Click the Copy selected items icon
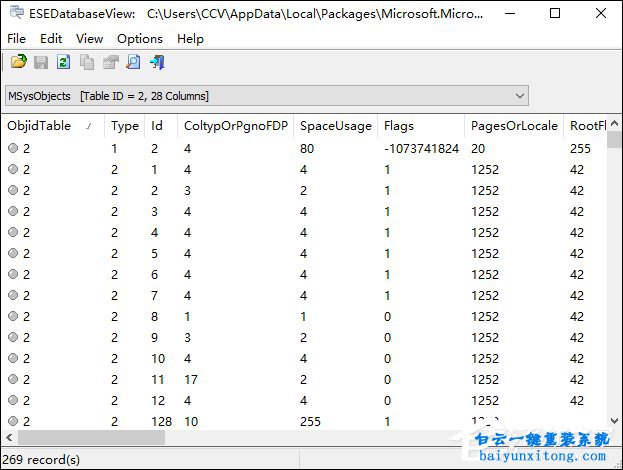The width and height of the screenshot is (623, 470). tap(87, 62)
